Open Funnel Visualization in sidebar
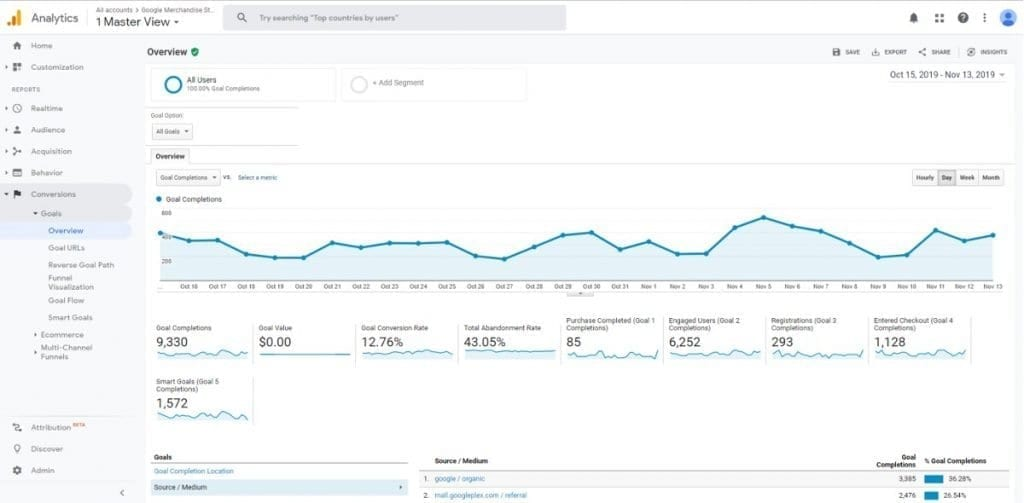The height and width of the screenshot is (503, 1024). (x=71, y=282)
